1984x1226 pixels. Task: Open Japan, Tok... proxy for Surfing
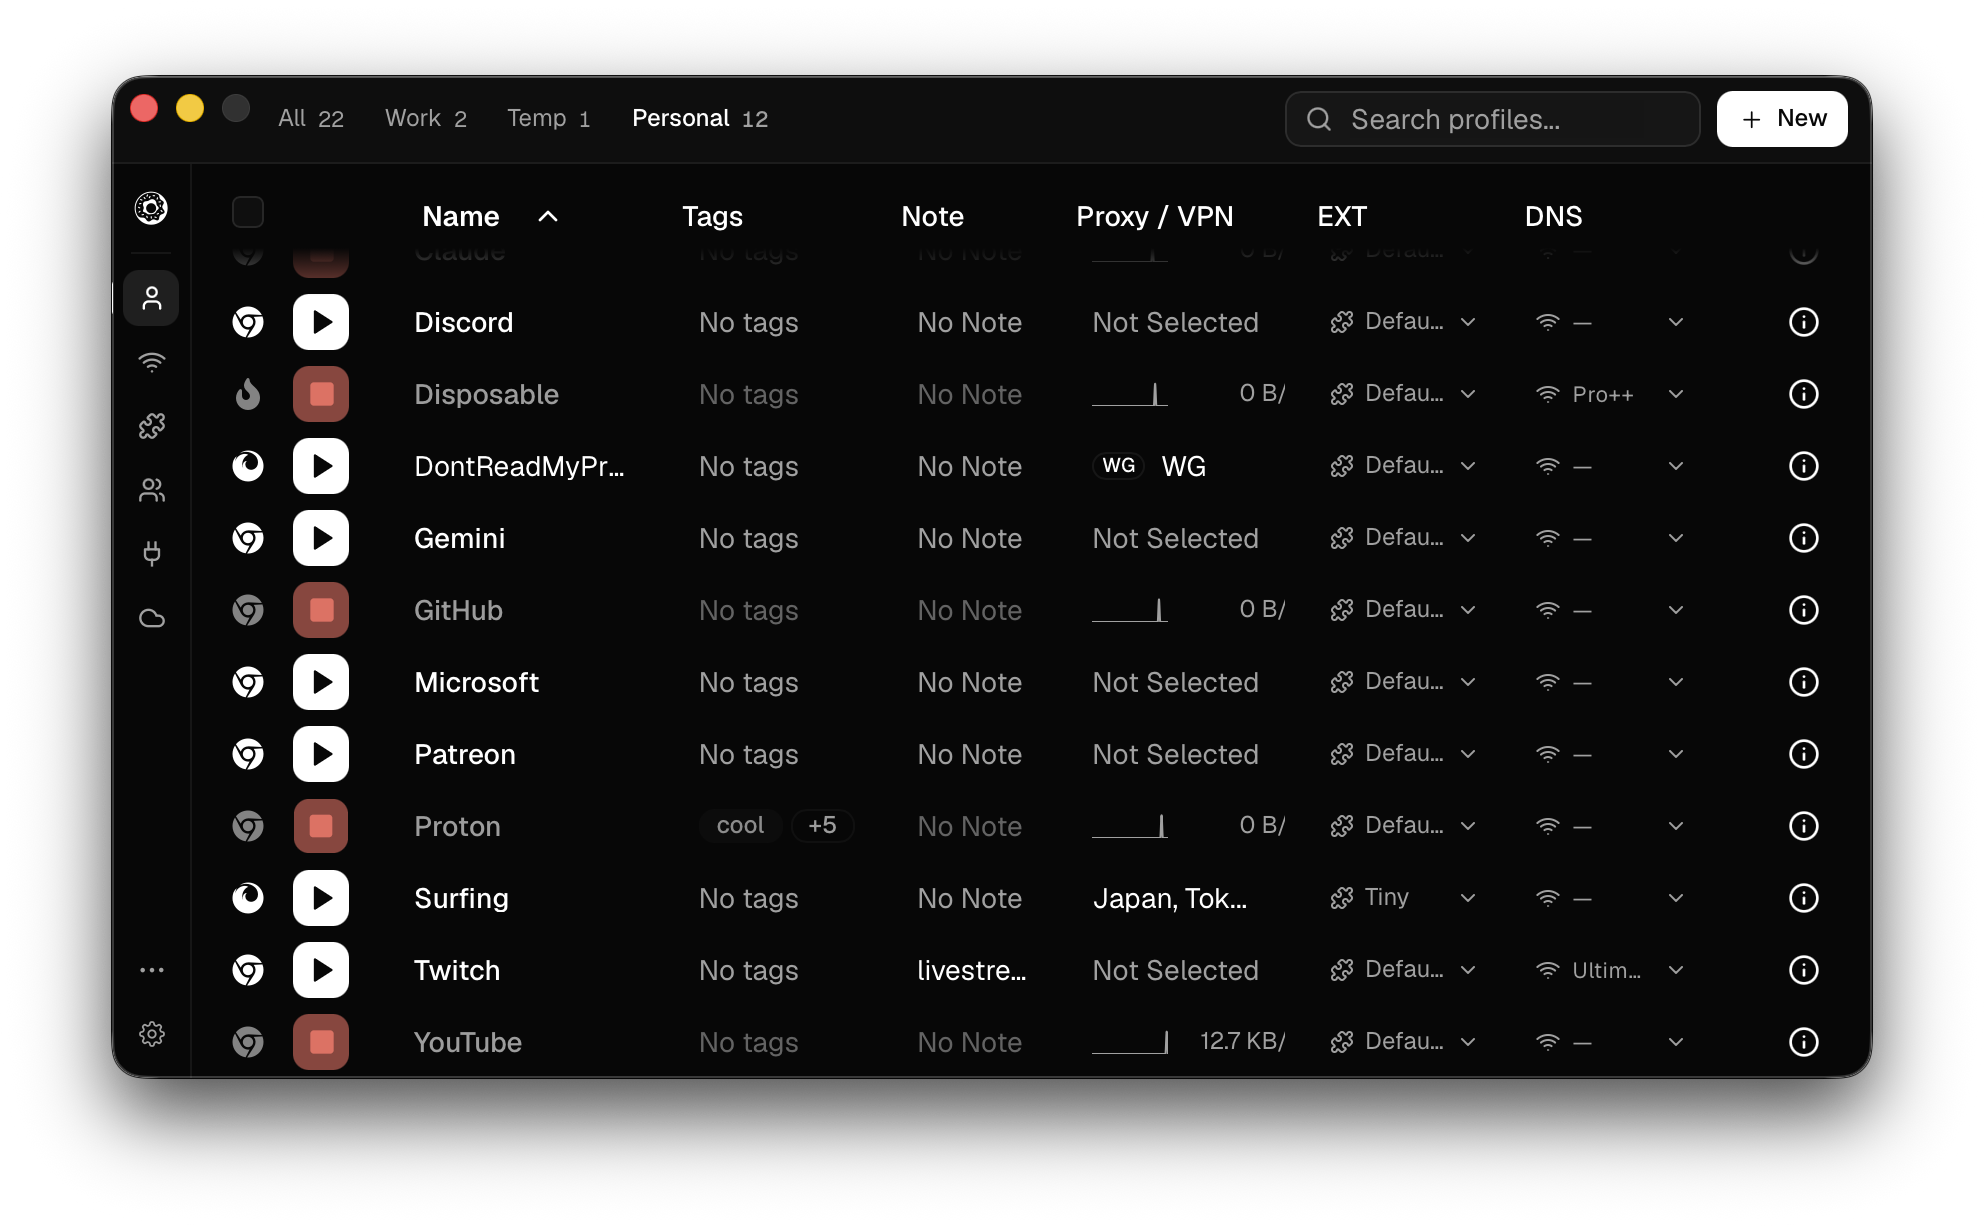point(1170,898)
